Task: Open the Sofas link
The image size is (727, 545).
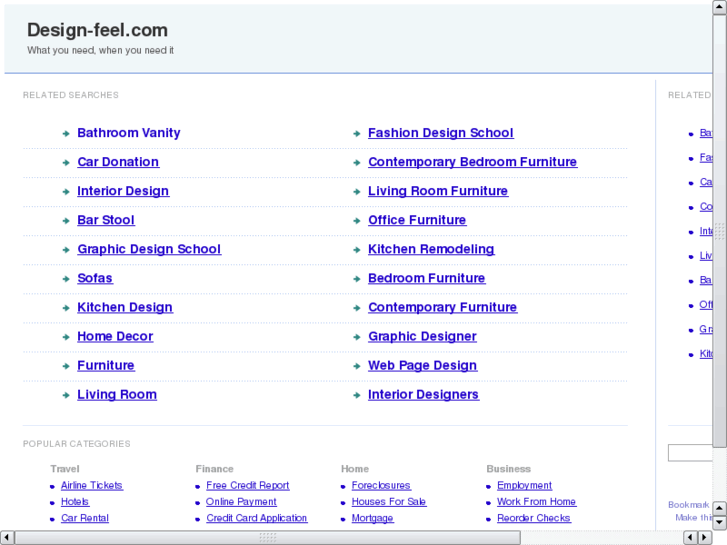Action: (x=95, y=278)
